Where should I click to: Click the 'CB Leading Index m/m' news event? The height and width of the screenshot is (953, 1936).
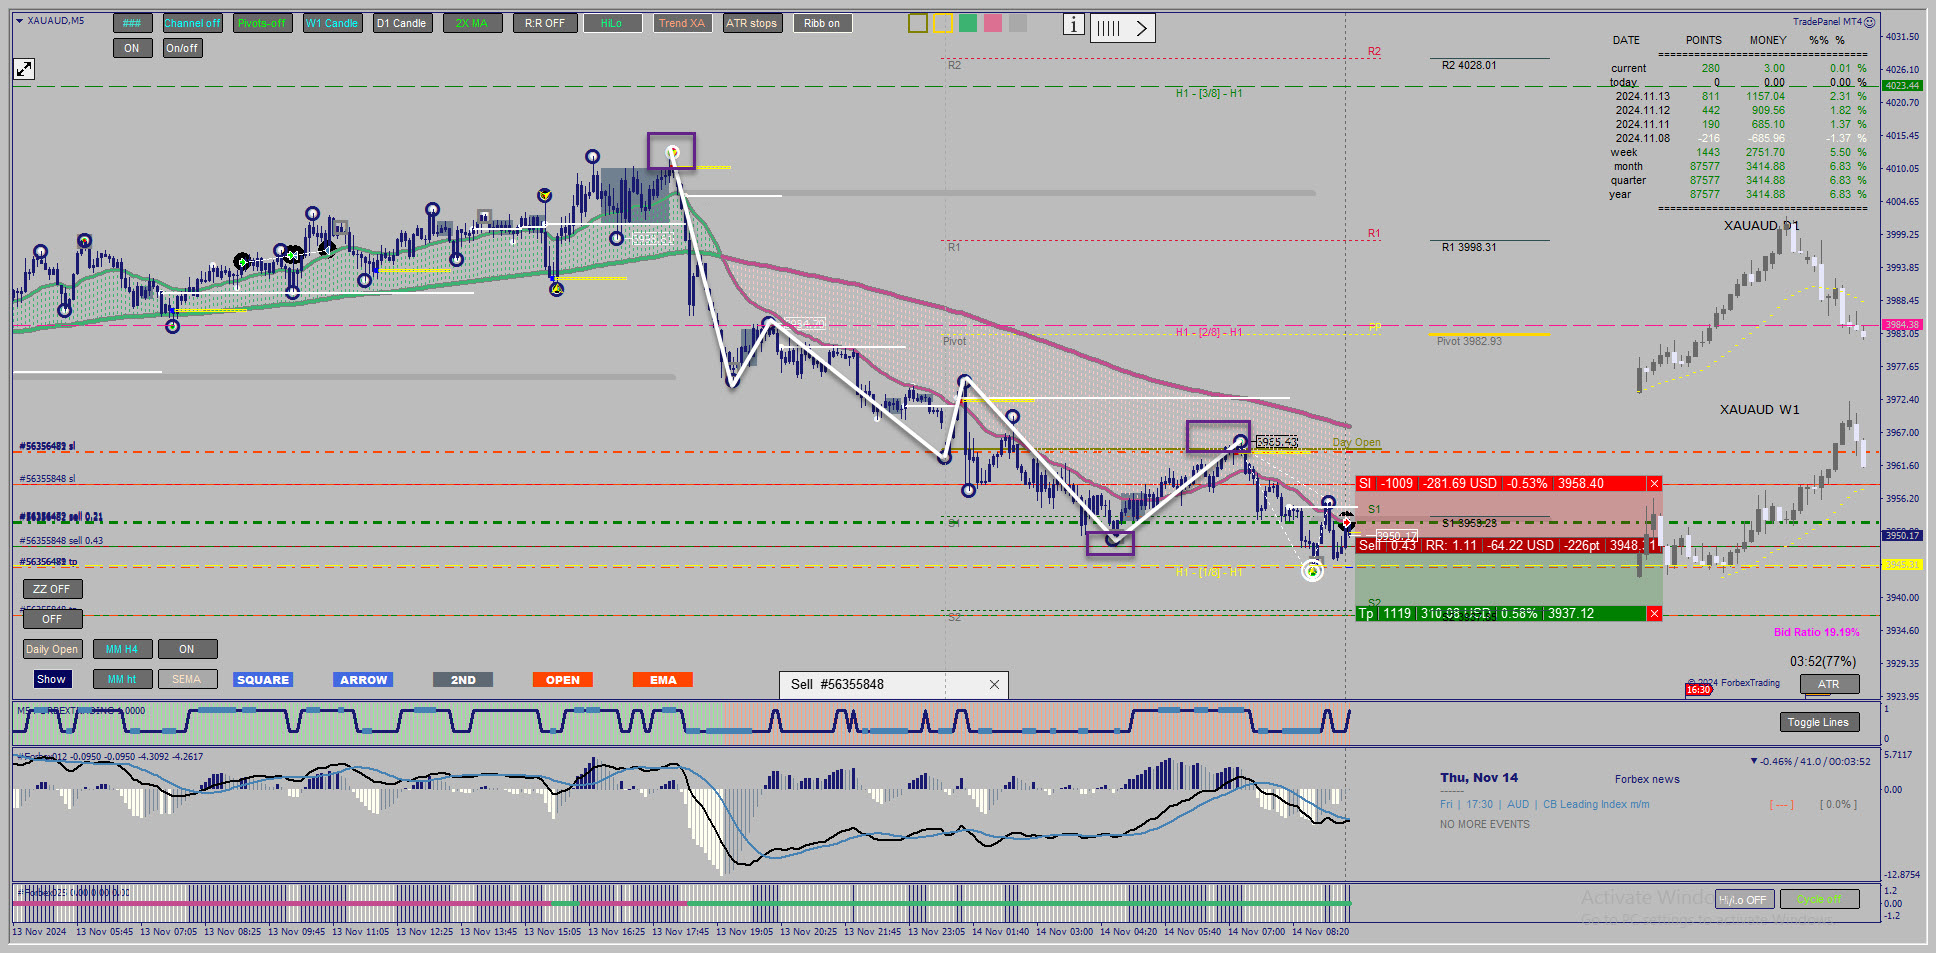tap(1596, 805)
